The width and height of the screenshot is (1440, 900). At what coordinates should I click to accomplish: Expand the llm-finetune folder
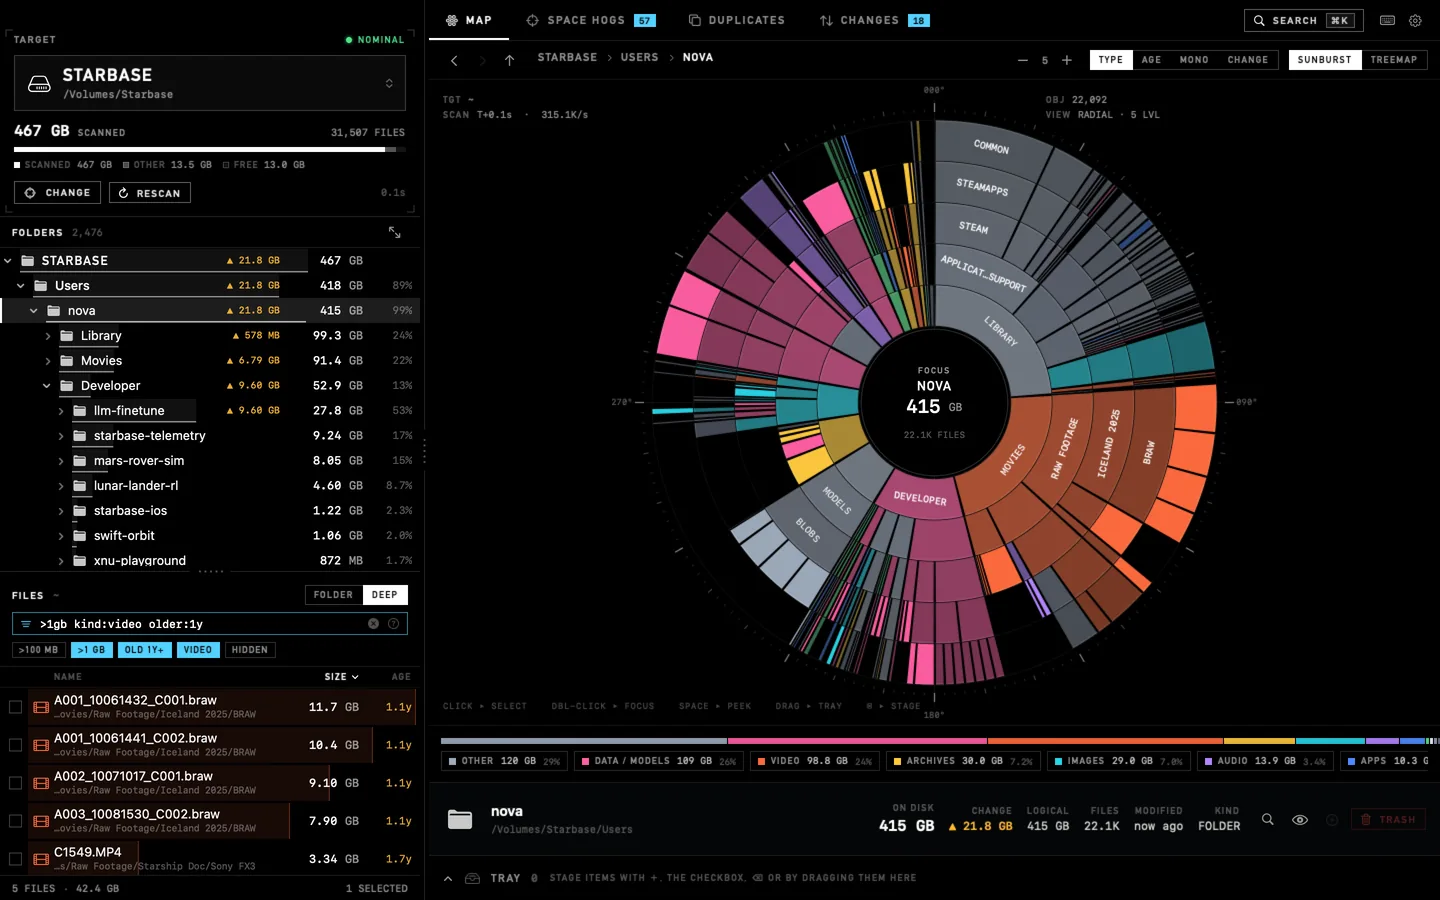(x=60, y=411)
